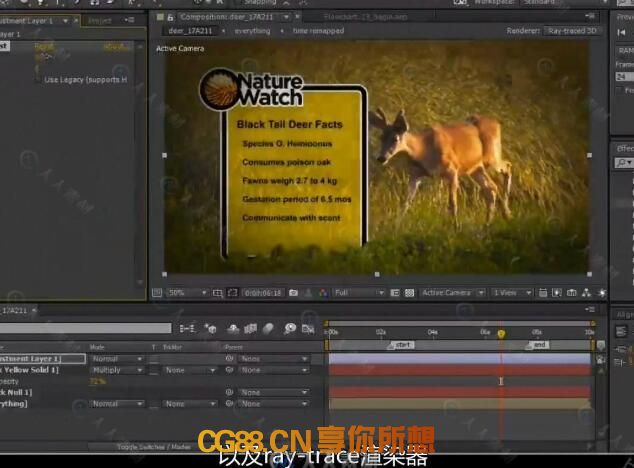The image size is (634, 468).
Task: Open the Composition deer_17A211 tab dropdown
Action: [286, 17]
